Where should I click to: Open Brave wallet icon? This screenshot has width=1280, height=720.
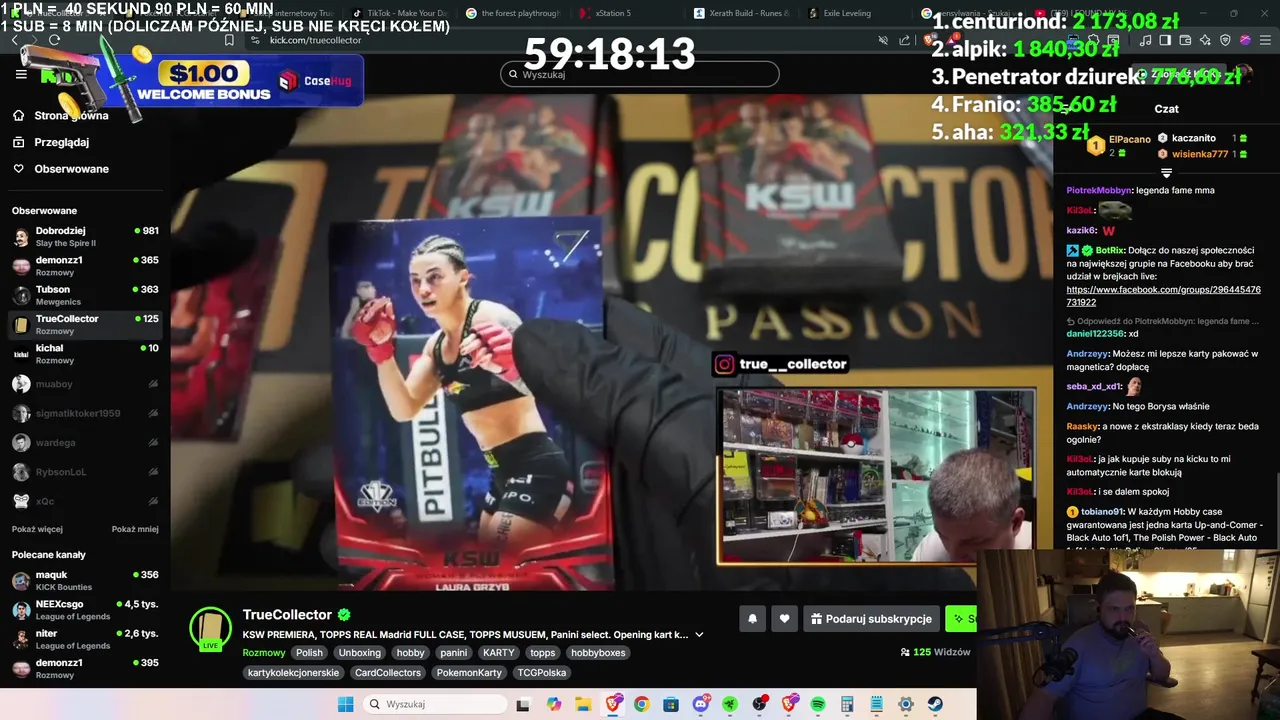pyautogui.click(x=1185, y=40)
